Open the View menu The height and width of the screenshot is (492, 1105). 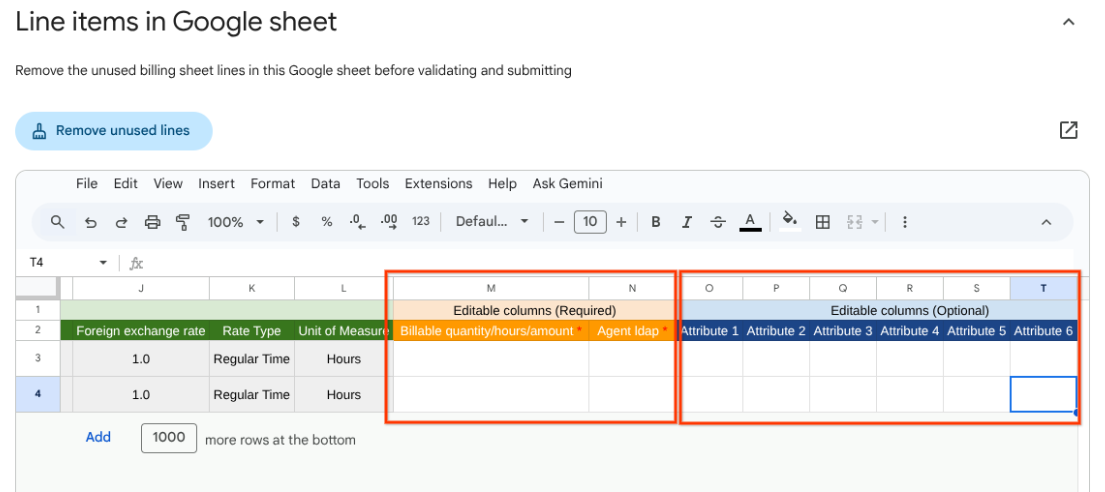click(x=168, y=183)
